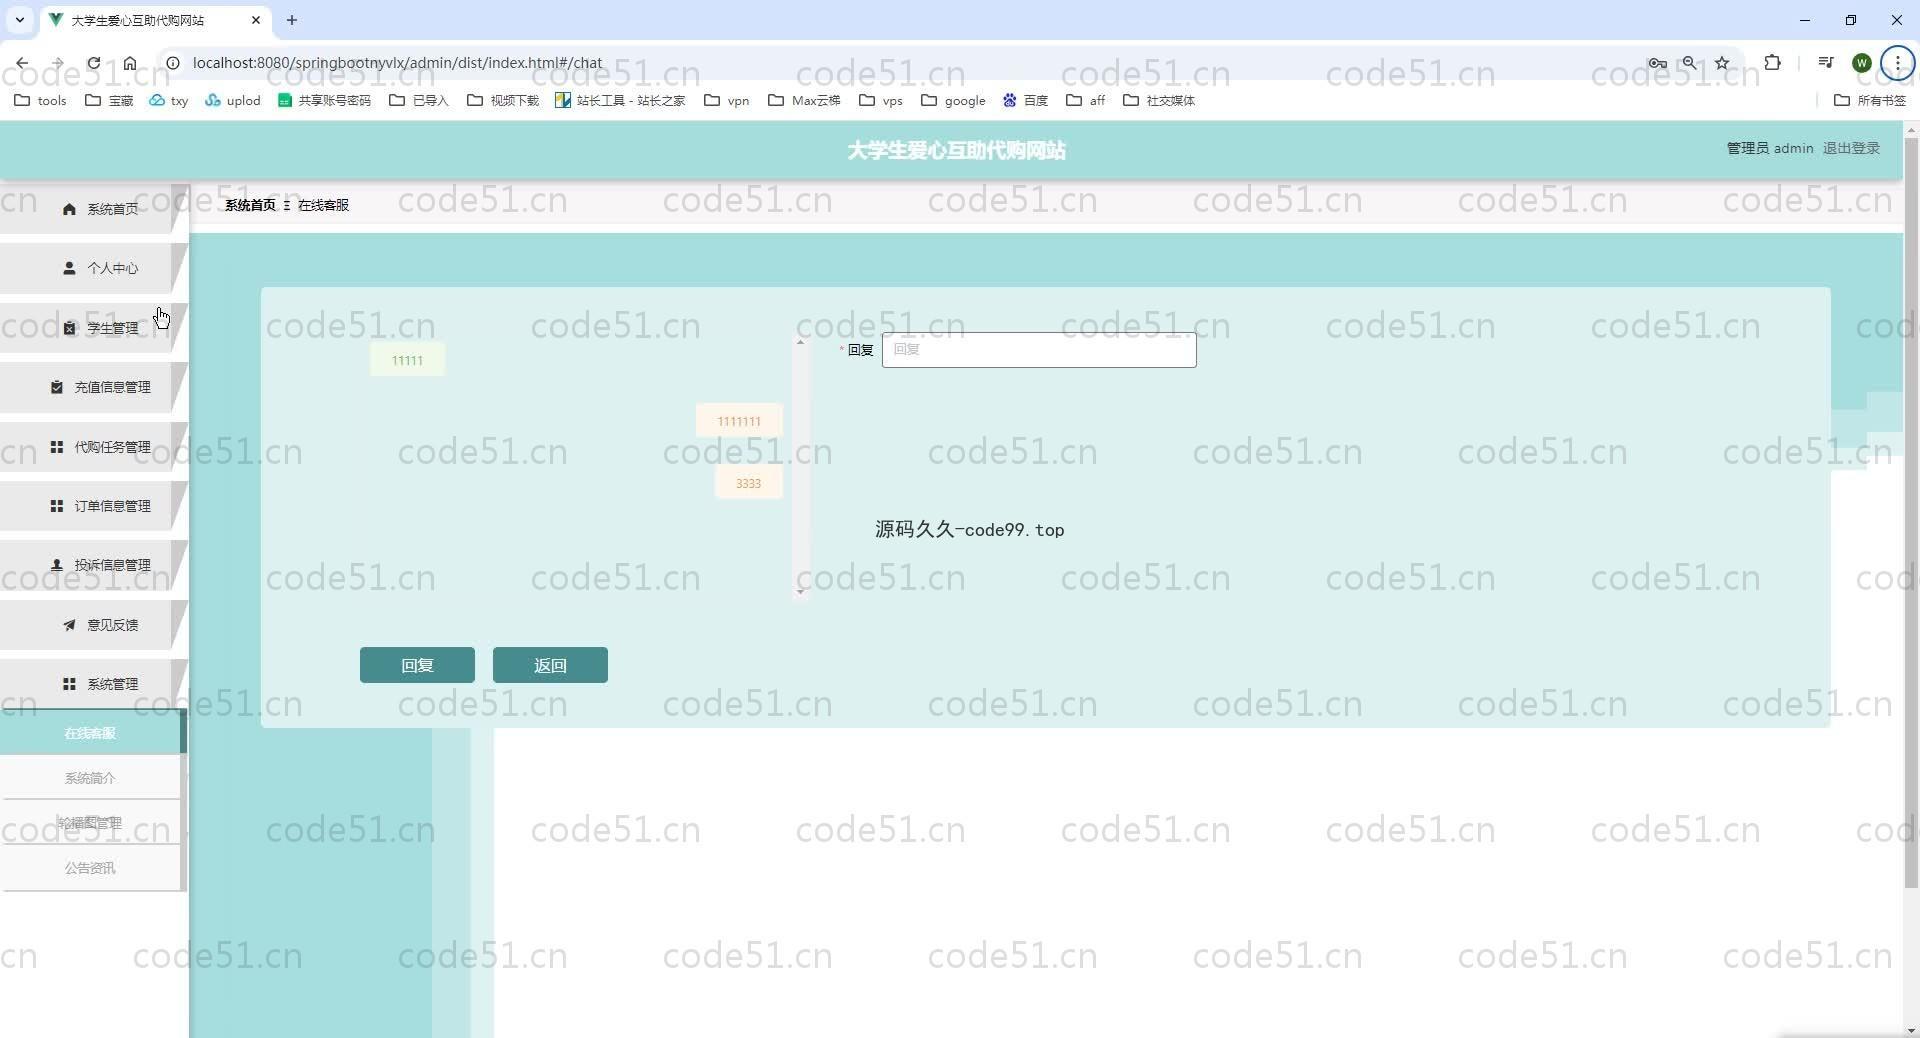The width and height of the screenshot is (1920, 1038).
Task: Click the browser home icon
Action: click(130, 63)
